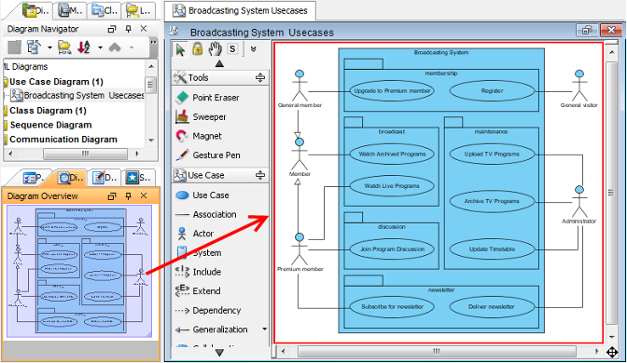Restore the Diagram Navigator pane
627x363 pixels.
pyautogui.click(x=112, y=29)
